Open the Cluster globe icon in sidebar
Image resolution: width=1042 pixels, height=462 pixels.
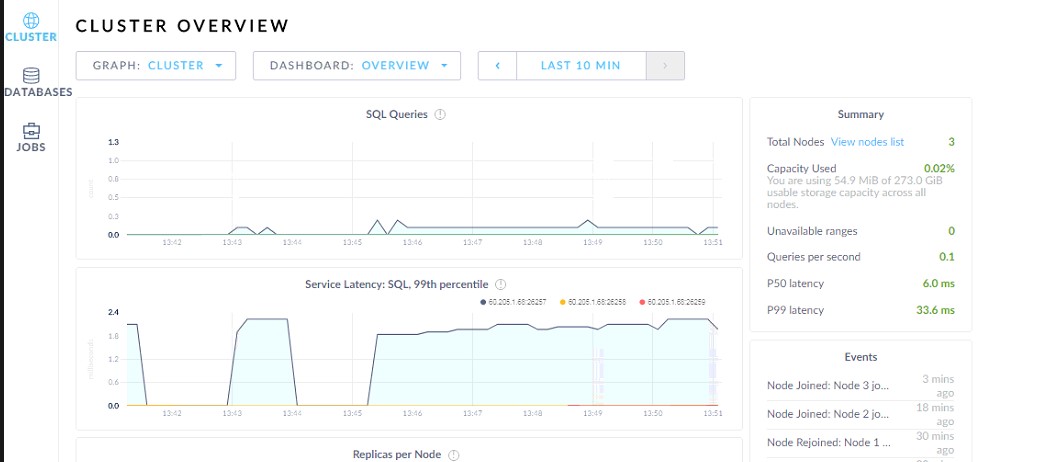(x=31, y=20)
